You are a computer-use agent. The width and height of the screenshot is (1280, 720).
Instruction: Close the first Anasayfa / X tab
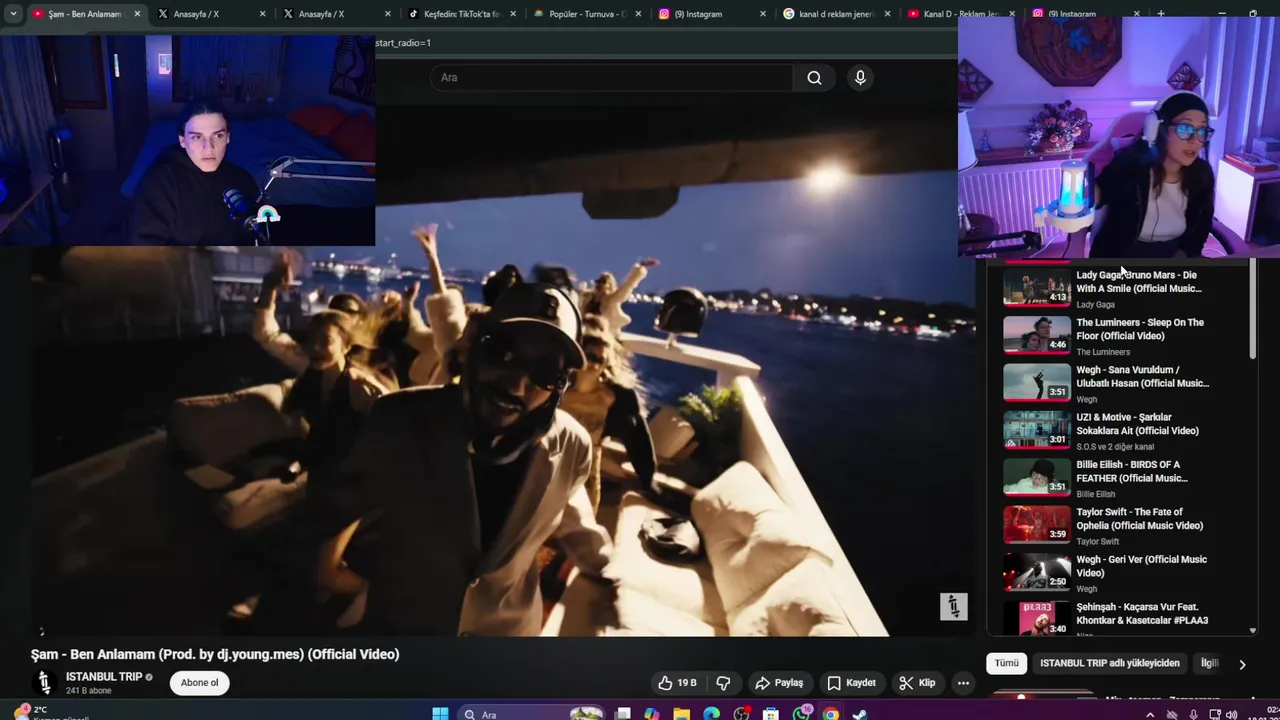point(262,14)
